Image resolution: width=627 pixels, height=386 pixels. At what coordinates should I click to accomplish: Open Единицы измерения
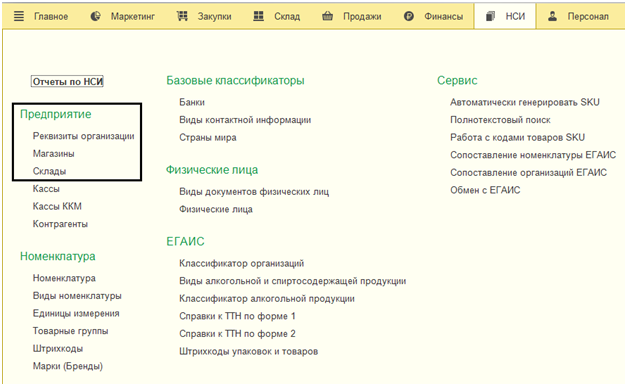click(x=76, y=314)
